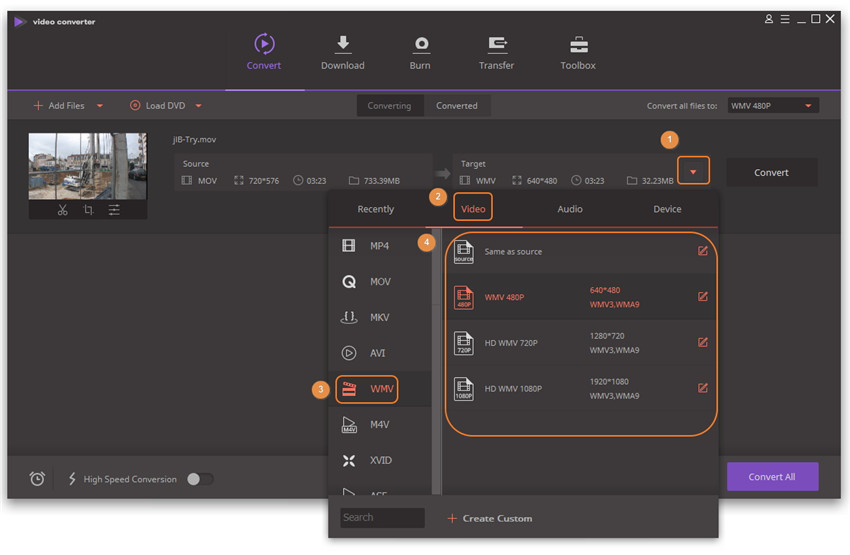Viewport: 850px width, 555px height.
Task: Switch to the Device tab
Action: point(667,209)
